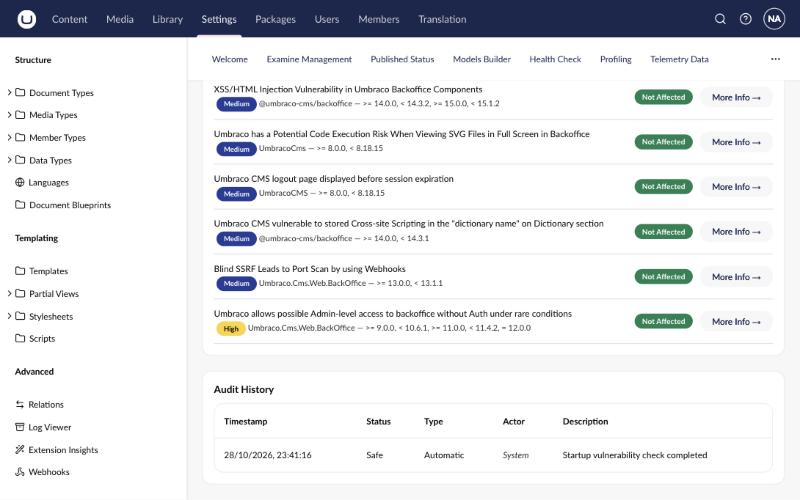
Task: More Info for SVG Files code execution risk
Action: coord(736,142)
